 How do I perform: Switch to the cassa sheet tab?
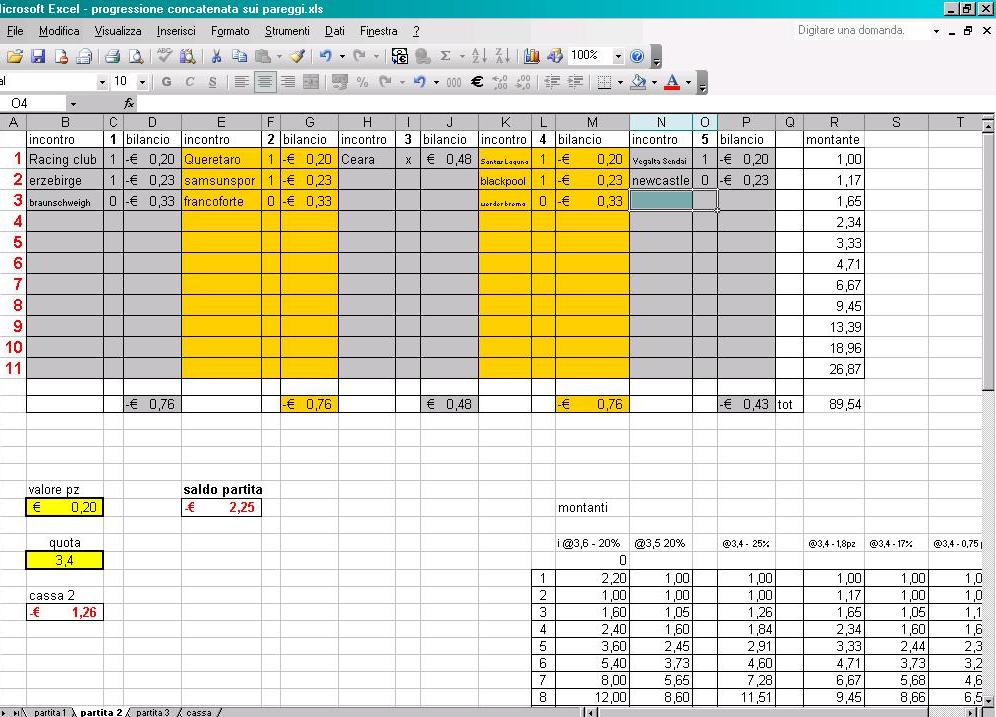click(199, 713)
